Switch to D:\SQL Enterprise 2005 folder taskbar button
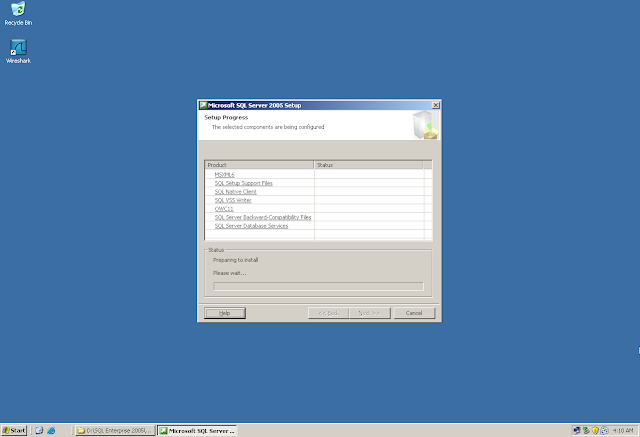This screenshot has height=437, width=640. [x=115, y=430]
